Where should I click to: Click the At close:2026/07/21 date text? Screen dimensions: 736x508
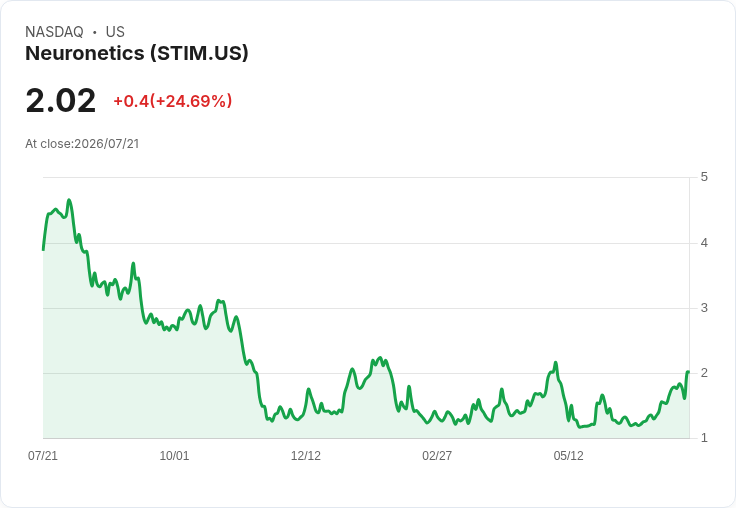point(82,144)
